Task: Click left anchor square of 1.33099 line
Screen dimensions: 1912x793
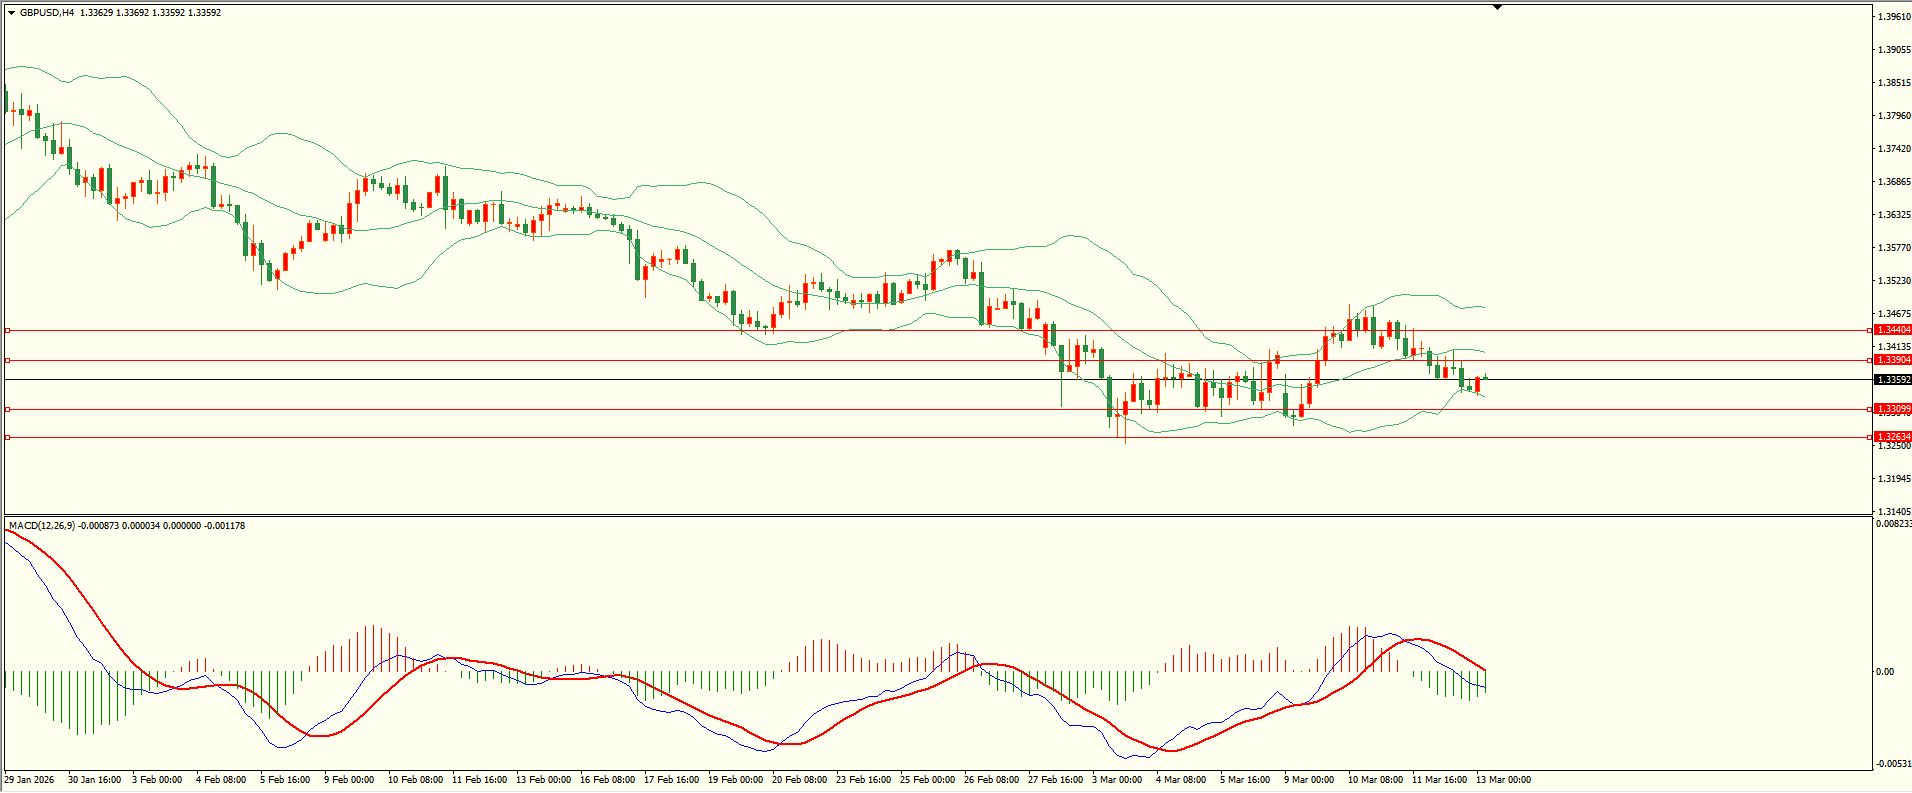Action: (x=8, y=409)
